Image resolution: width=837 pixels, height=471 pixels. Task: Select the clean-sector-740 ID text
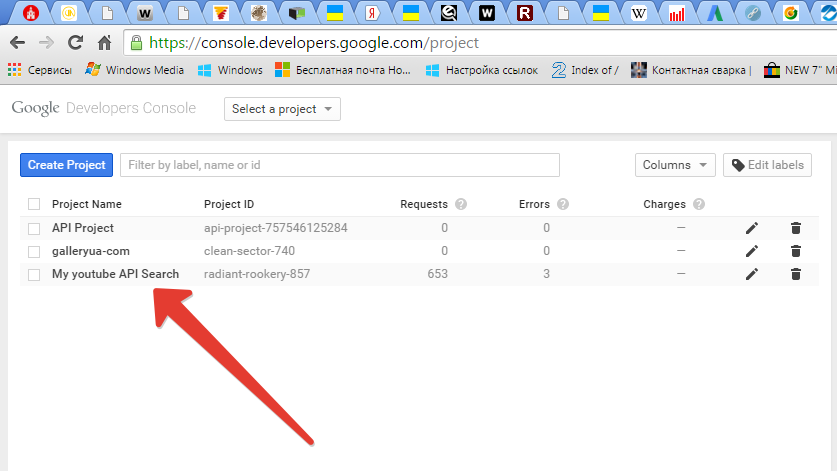point(249,251)
